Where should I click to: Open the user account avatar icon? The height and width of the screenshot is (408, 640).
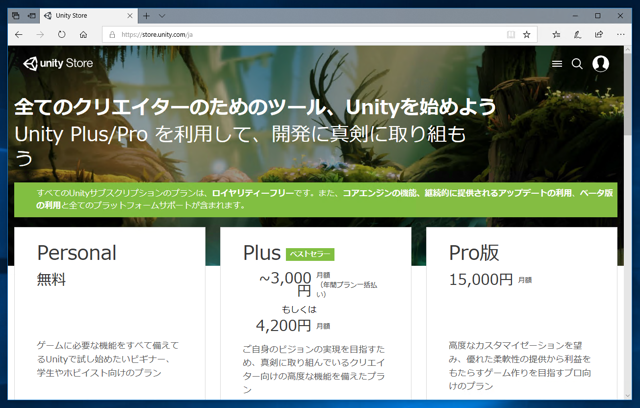600,64
